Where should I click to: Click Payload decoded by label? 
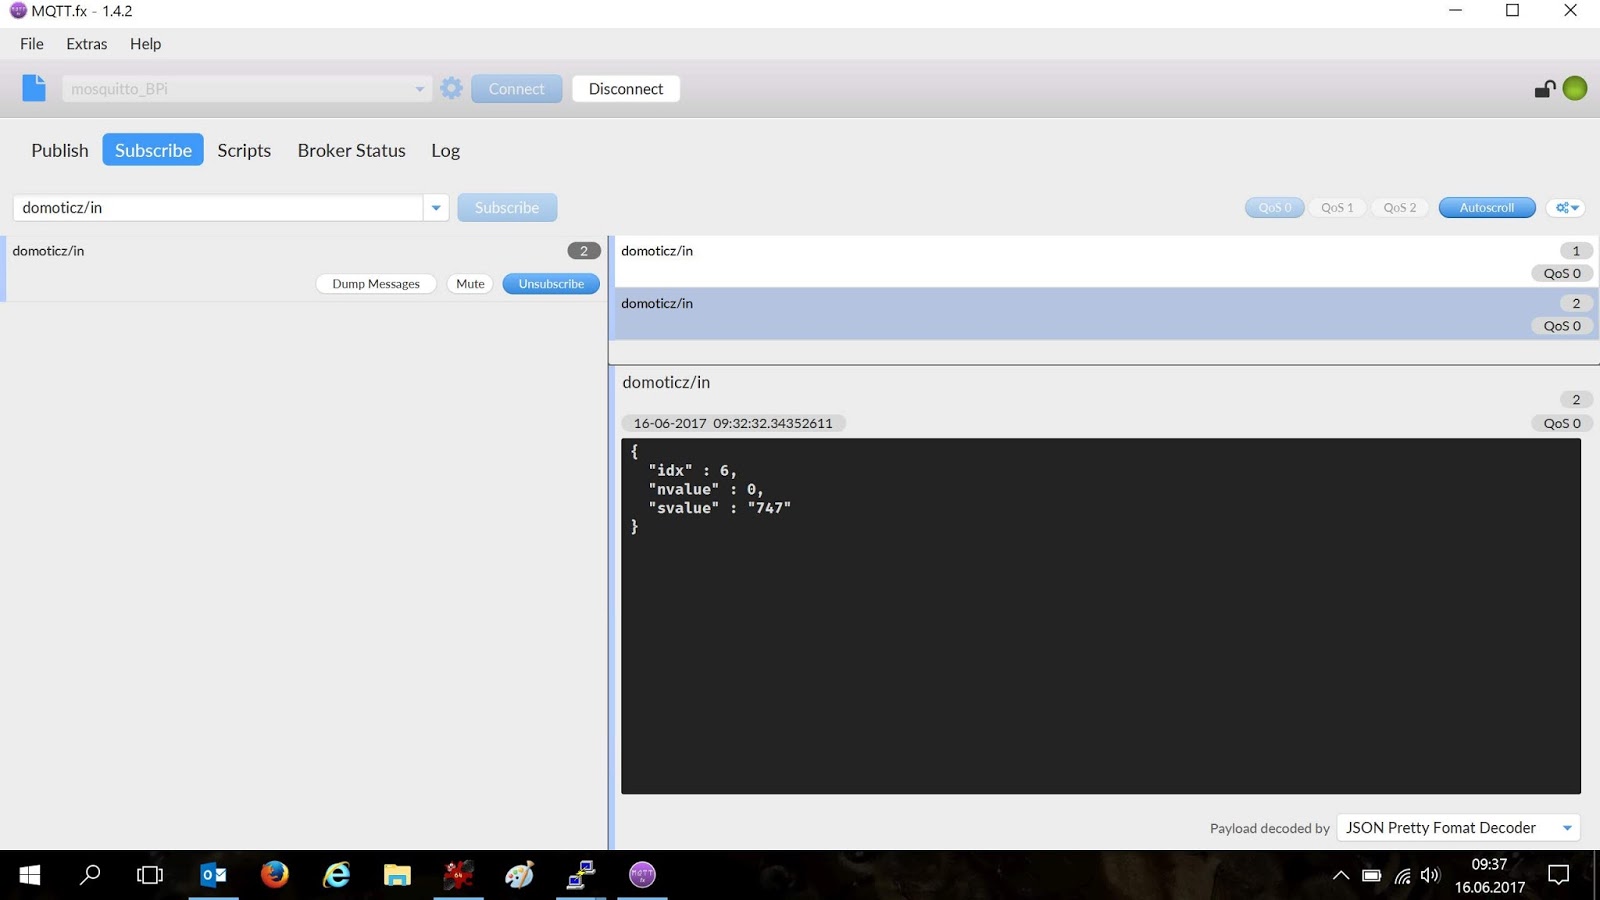1269,828
